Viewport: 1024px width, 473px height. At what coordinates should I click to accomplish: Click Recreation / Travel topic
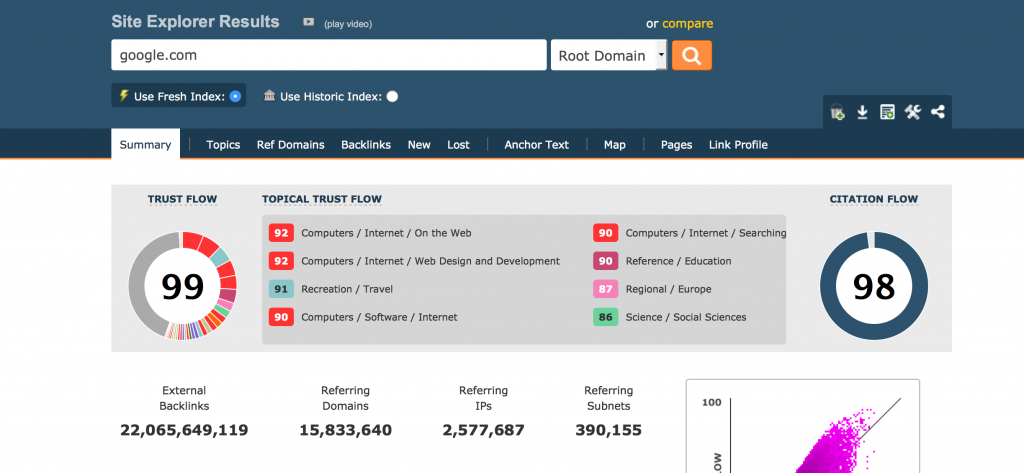(x=347, y=289)
